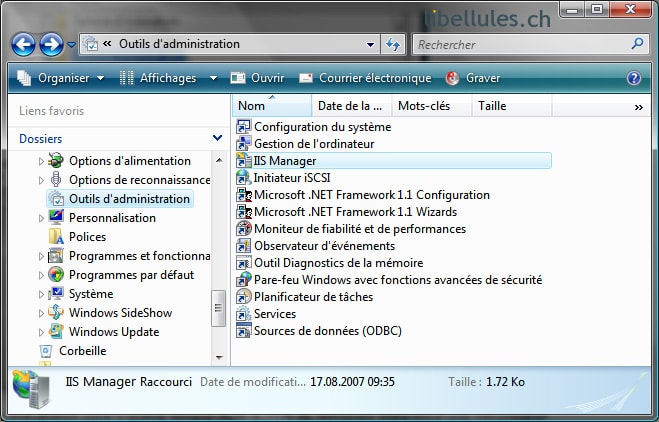Open the help question mark icon
The height and width of the screenshot is (422, 659).
(634, 78)
